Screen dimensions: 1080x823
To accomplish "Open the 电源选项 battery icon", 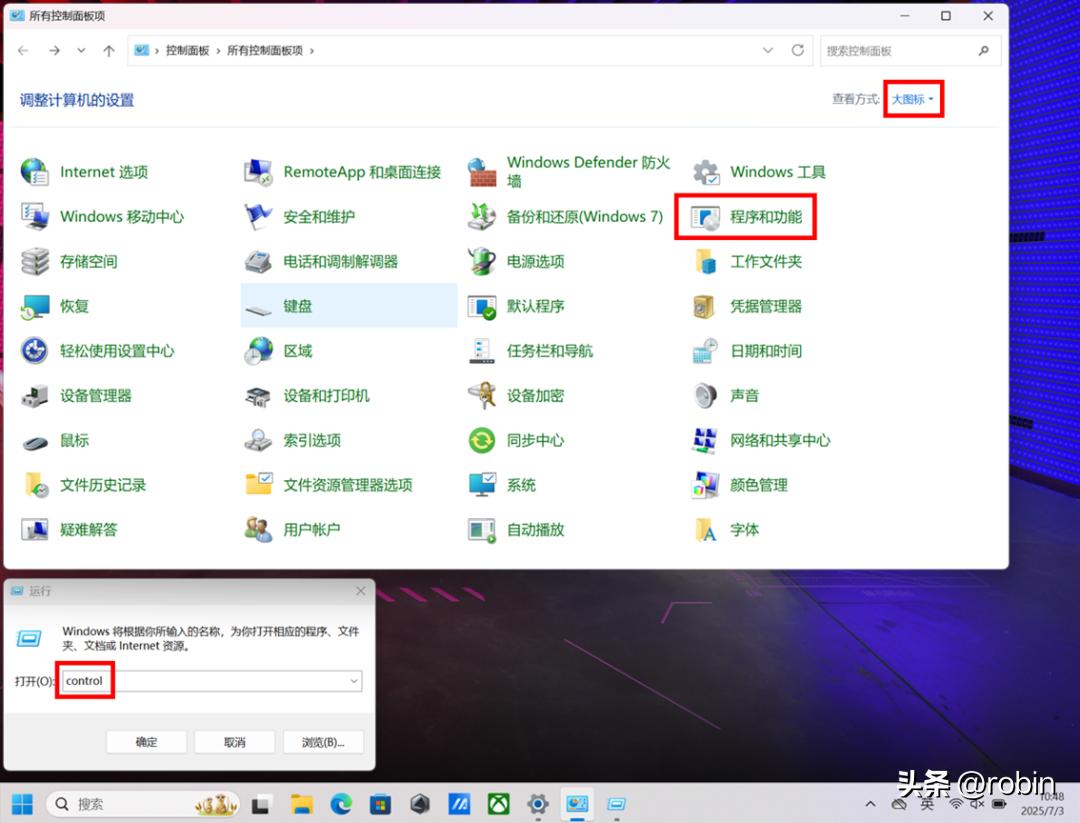I will coord(482,261).
